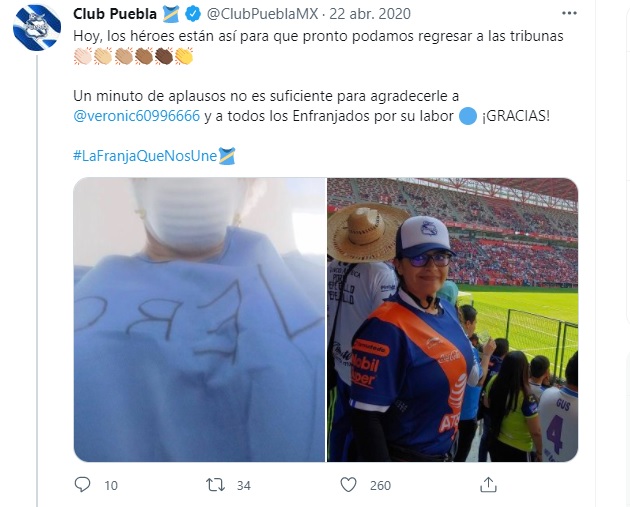View the masked nurse photo

pos(199,320)
